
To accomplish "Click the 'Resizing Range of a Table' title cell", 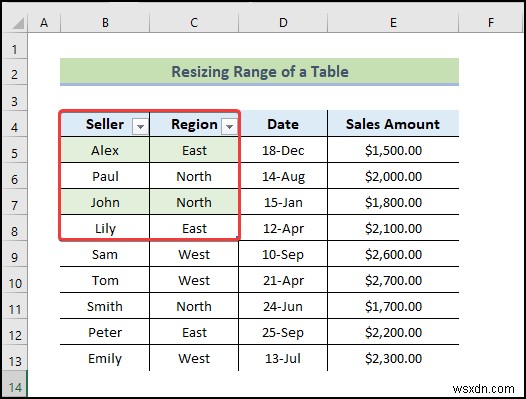I will click(x=259, y=72).
